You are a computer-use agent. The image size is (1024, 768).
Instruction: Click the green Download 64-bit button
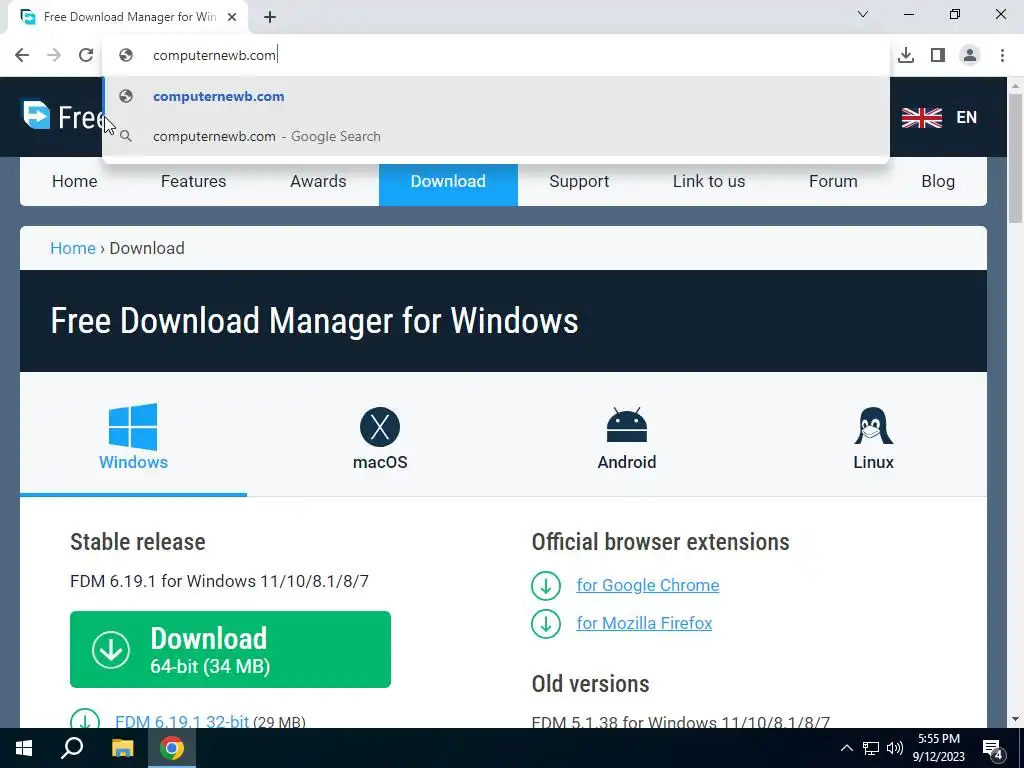coord(231,649)
